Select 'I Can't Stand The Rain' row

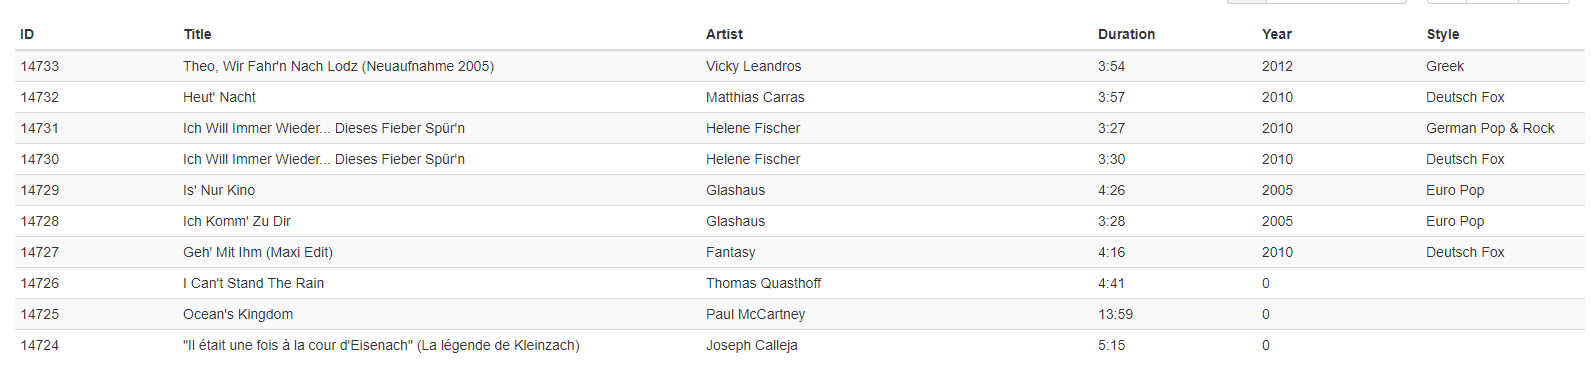point(800,283)
